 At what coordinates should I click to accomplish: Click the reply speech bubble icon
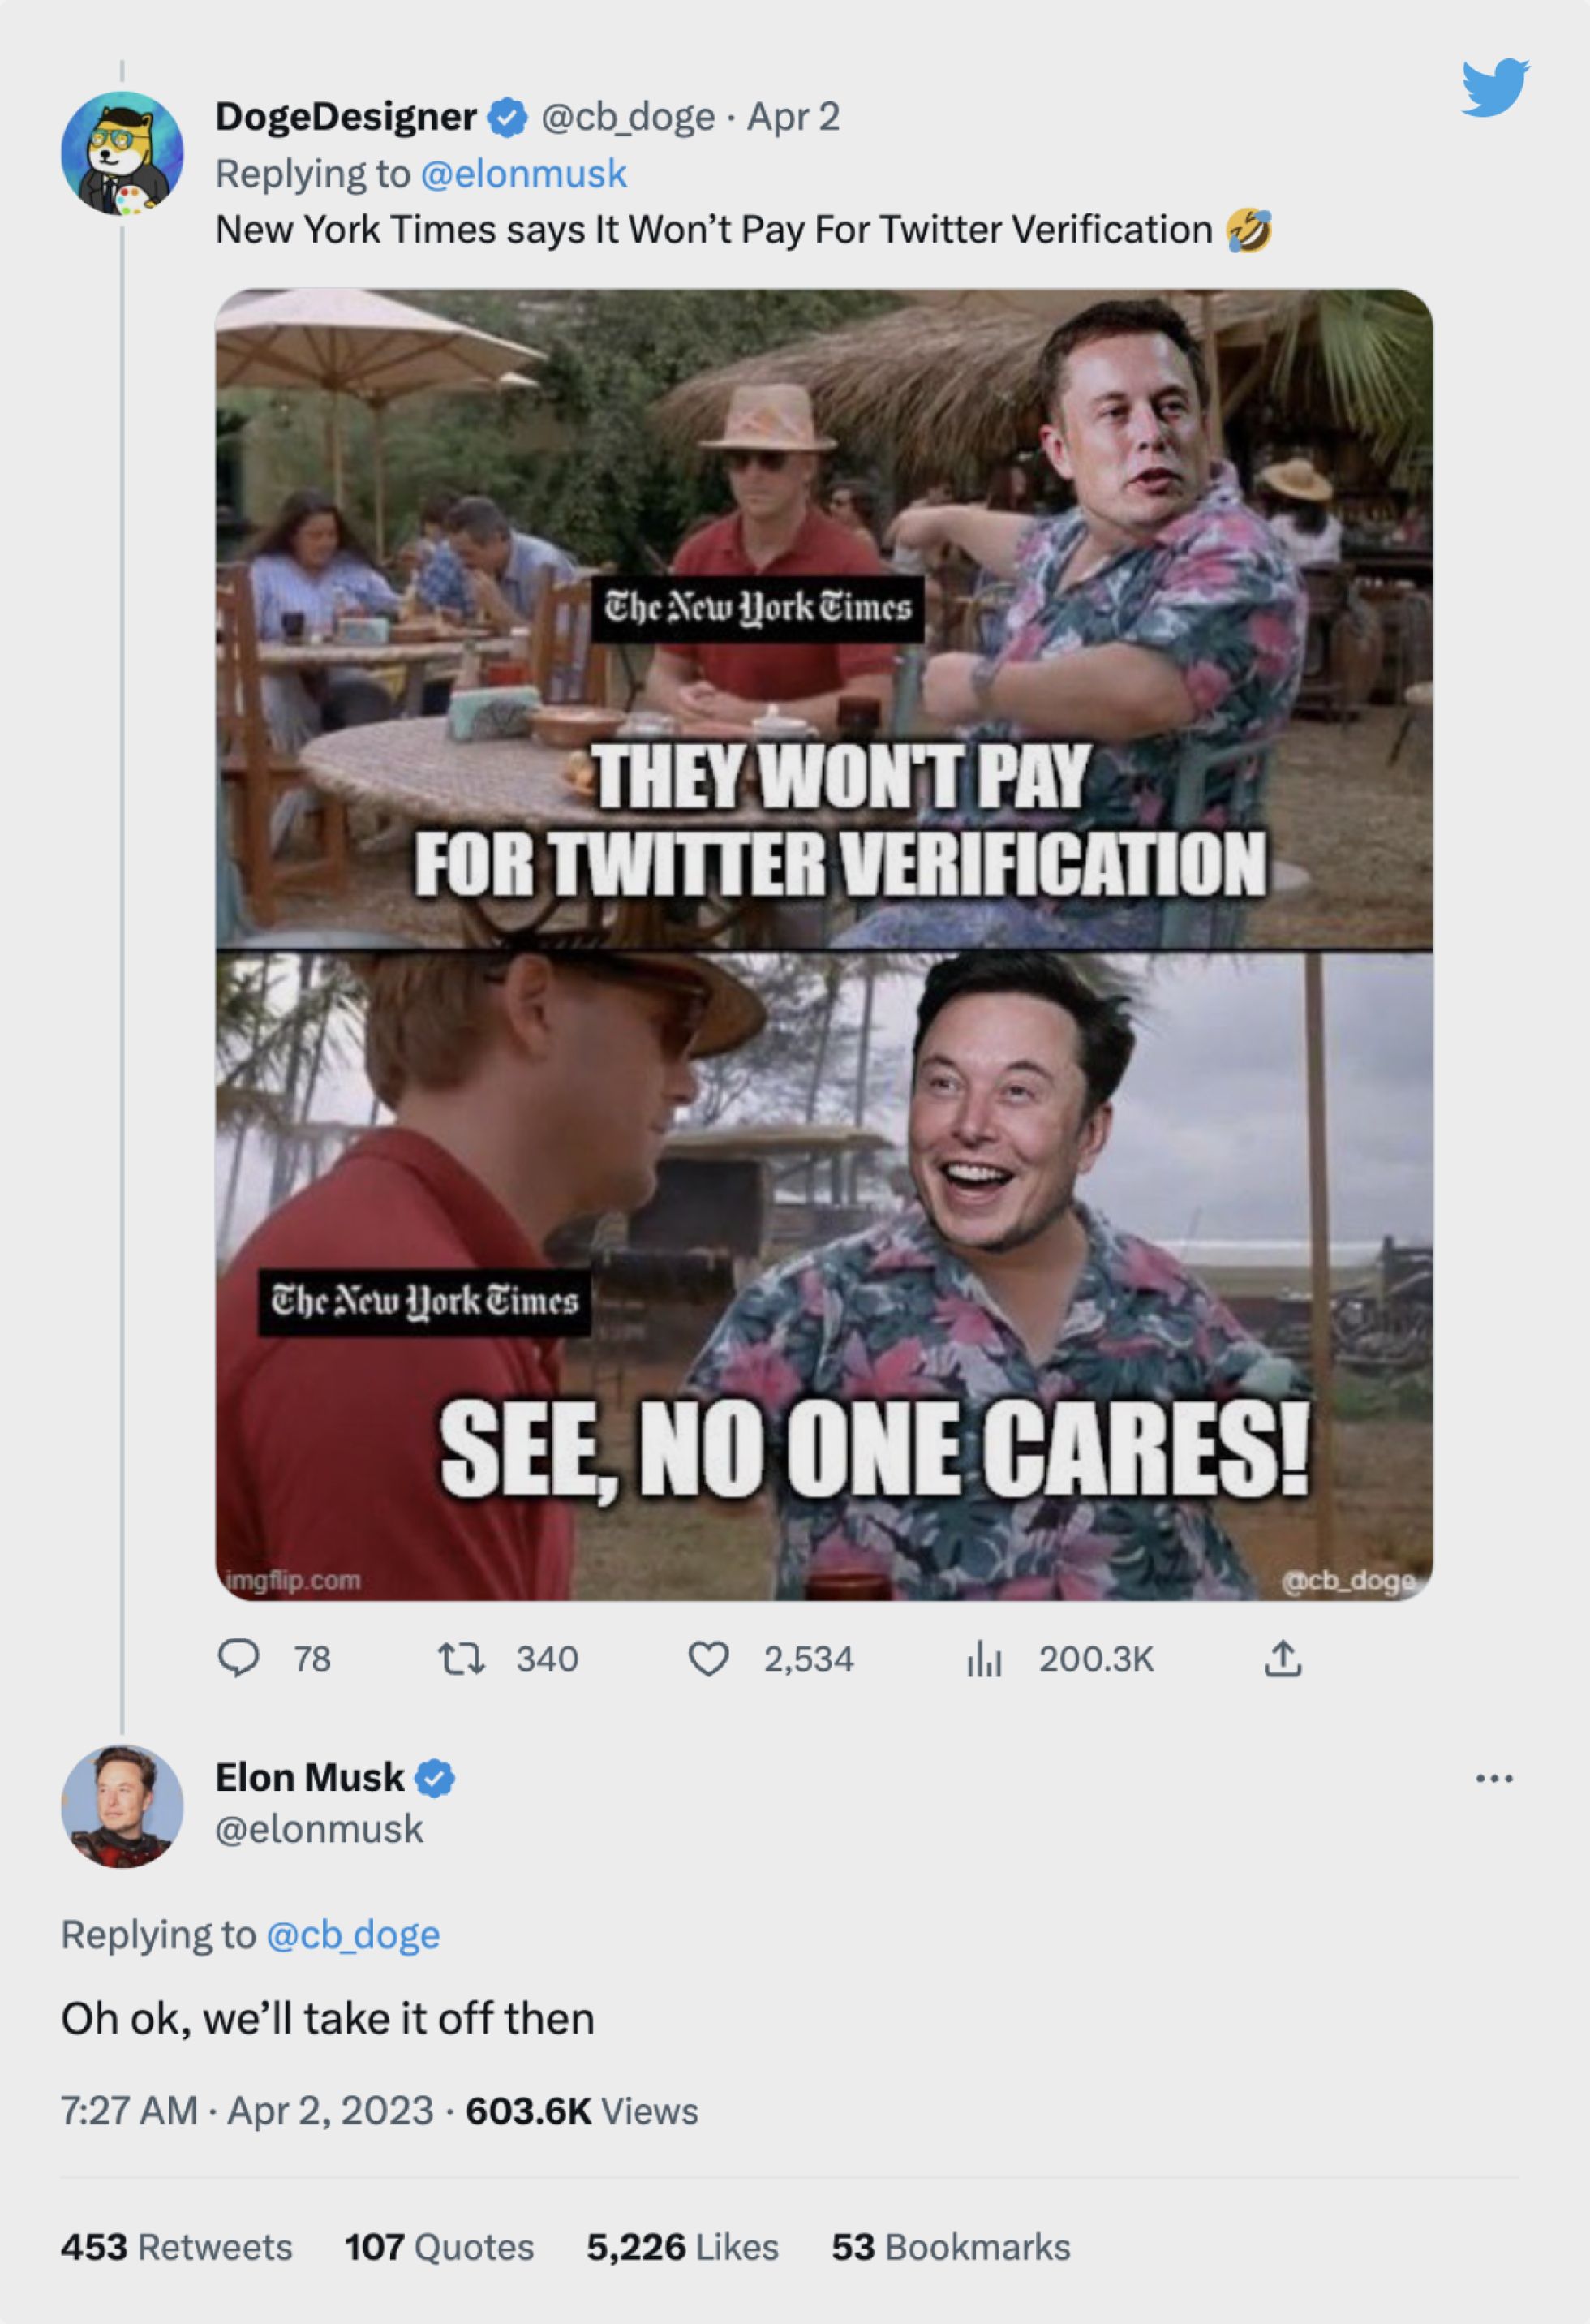click(239, 1658)
